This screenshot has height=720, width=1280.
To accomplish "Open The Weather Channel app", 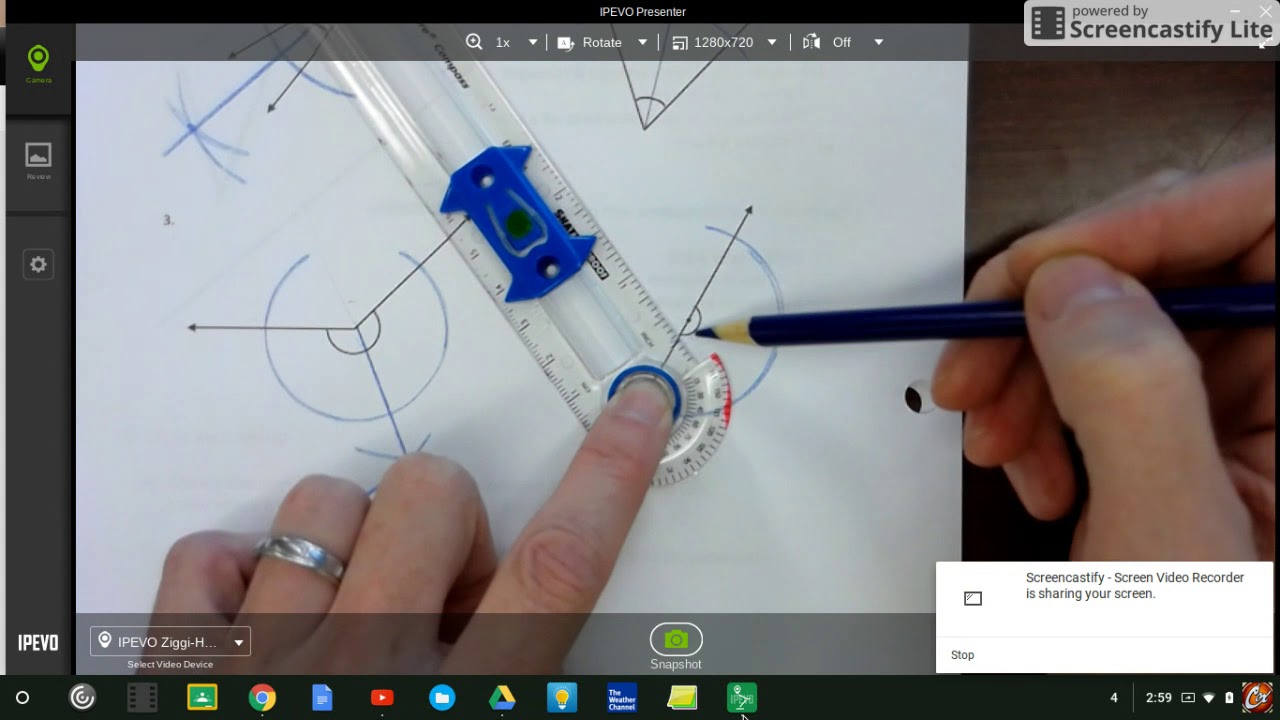I will pyautogui.click(x=622, y=698).
